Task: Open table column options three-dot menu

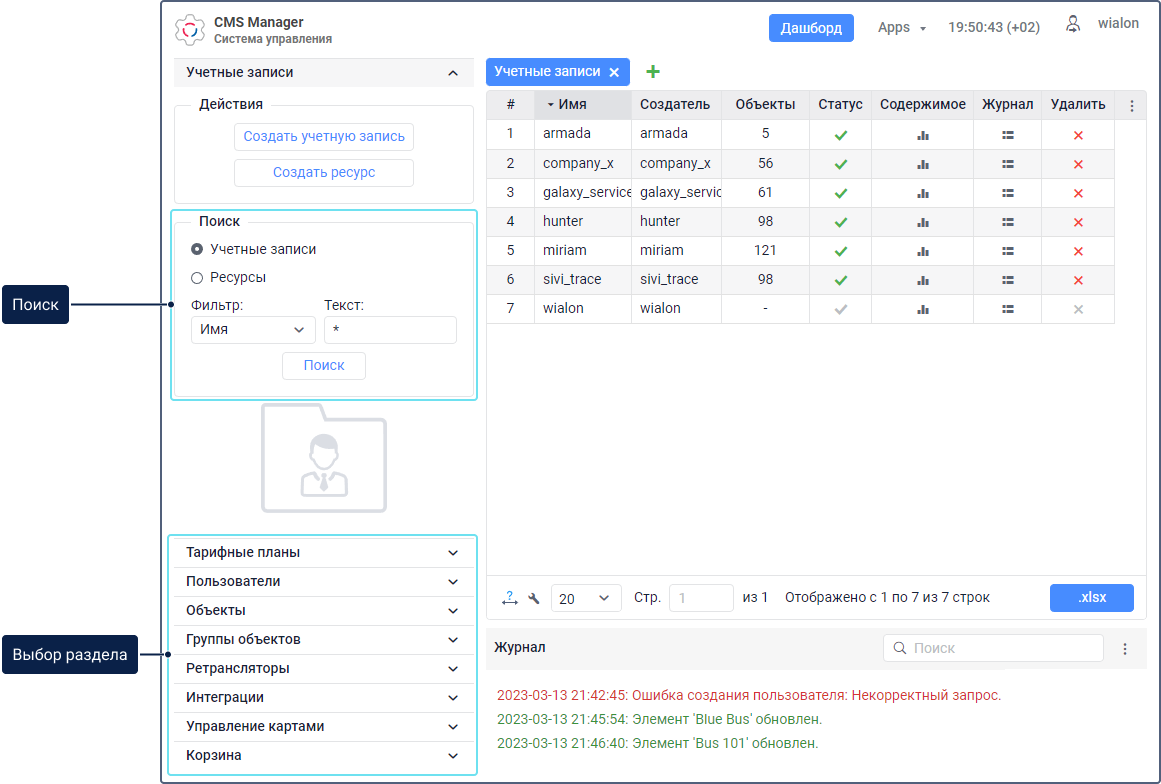Action: pyautogui.click(x=1132, y=105)
